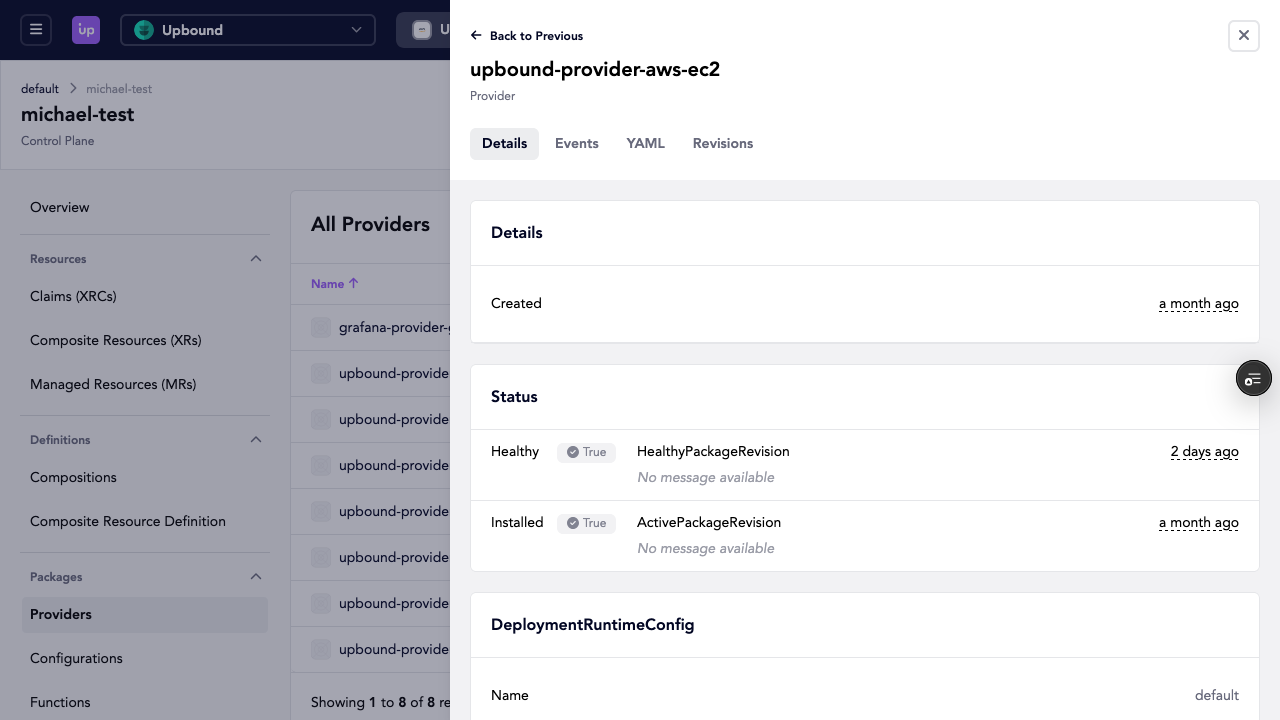Image resolution: width=1280 pixels, height=720 pixels.
Task: Collapse the Resources section in sidebar
Action: pyautogui.click(x=256, y=258)
